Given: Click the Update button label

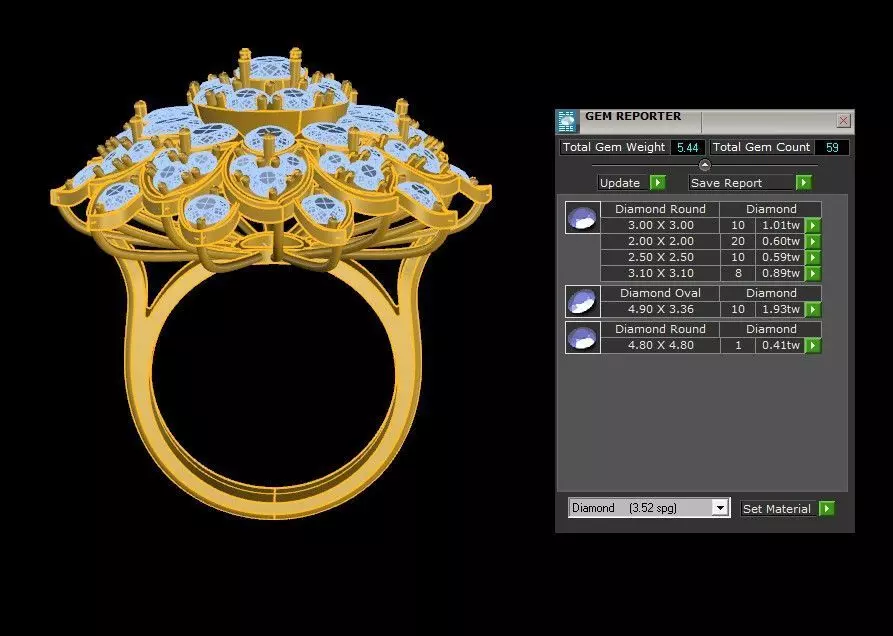Looking at the screenshot, I should [620, 183].
